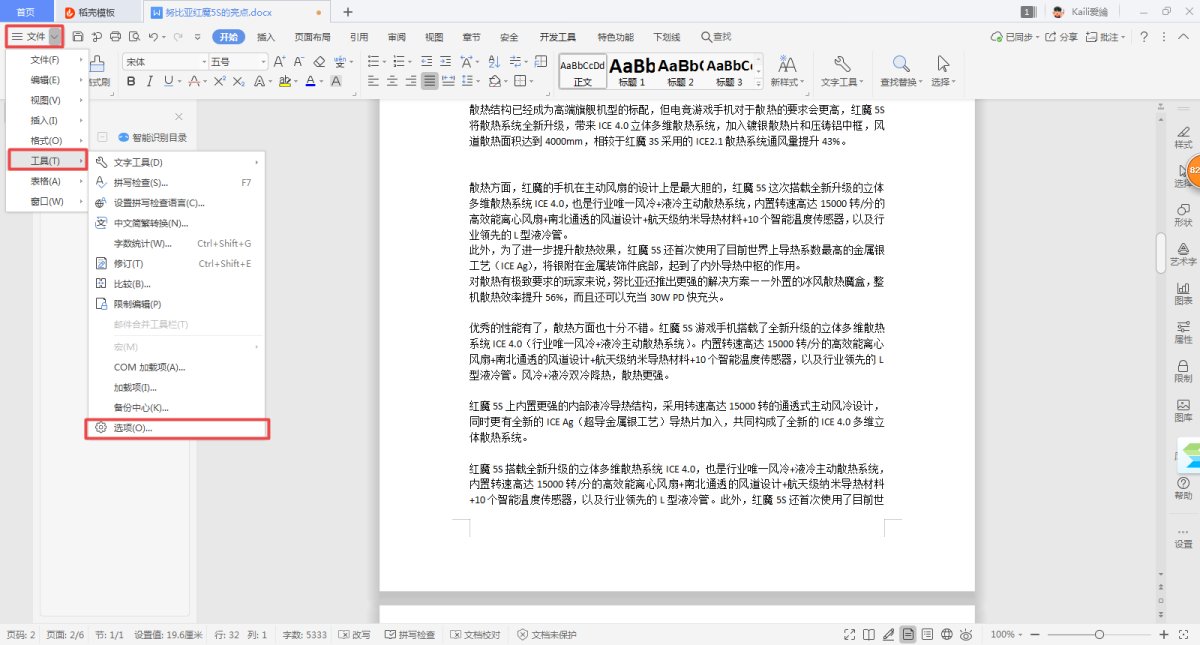
Task: Choose 字数统计(W)... word count entry
Action: pos(142,243)
